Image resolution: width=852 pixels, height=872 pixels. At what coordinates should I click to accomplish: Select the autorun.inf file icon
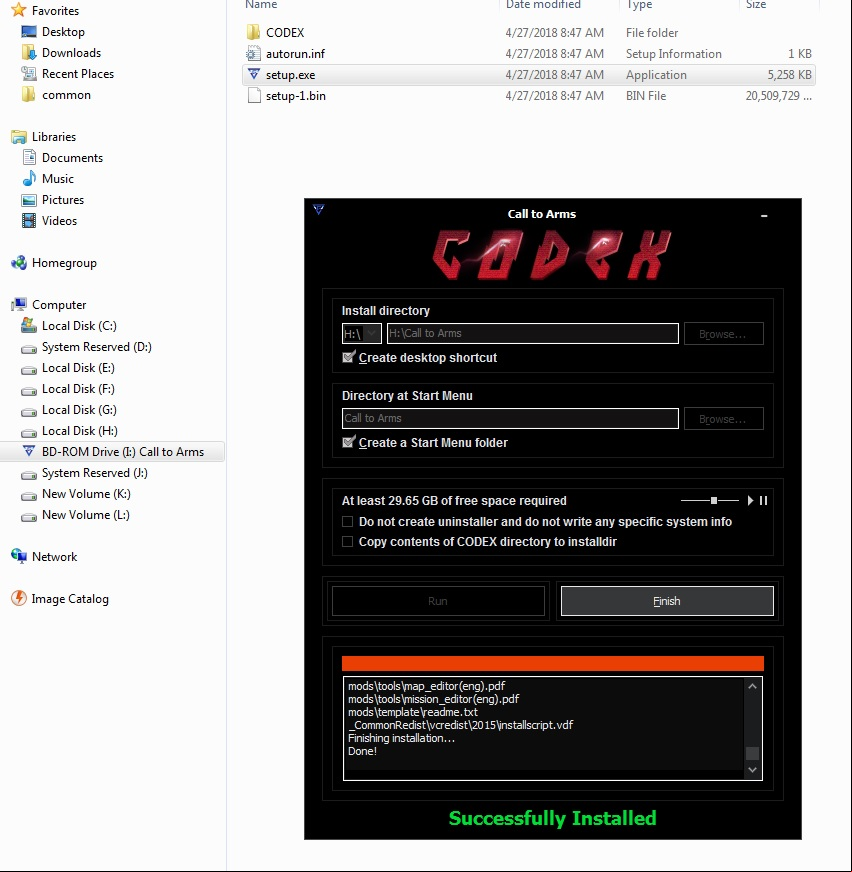(x=254, y=53)
